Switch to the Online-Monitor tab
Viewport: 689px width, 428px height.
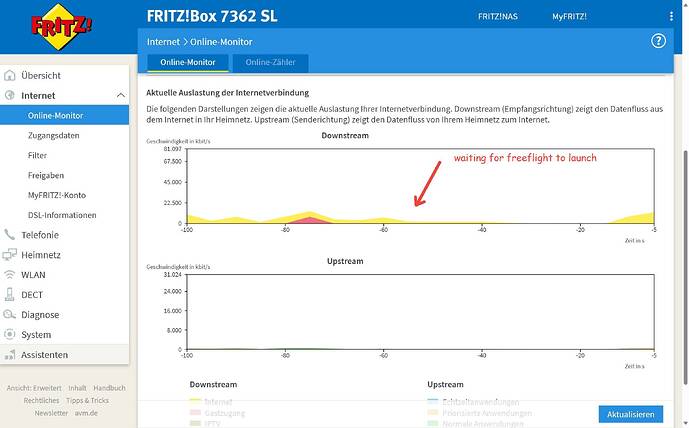pos(188,62)
